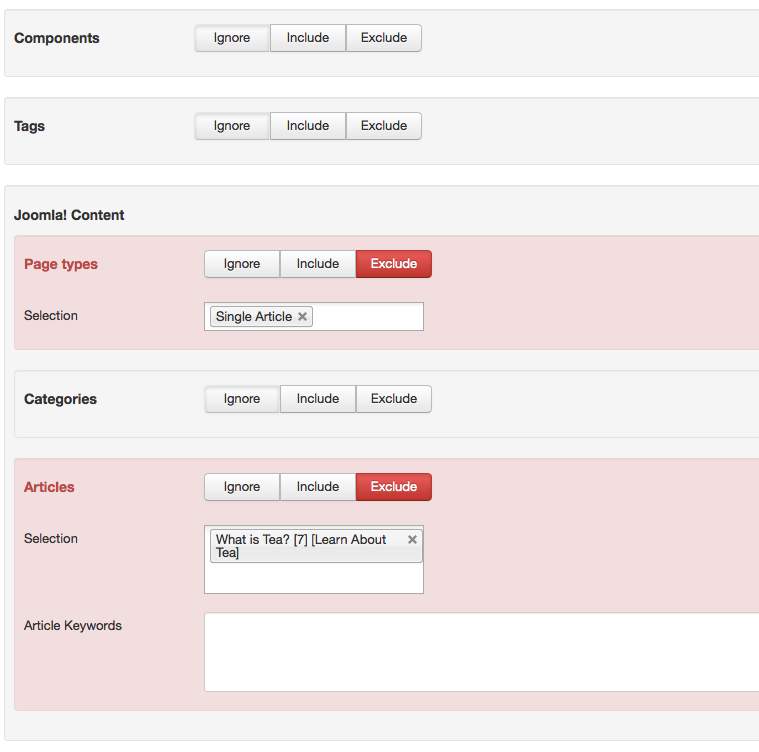Click the Page types Selection field

point(366,317)
